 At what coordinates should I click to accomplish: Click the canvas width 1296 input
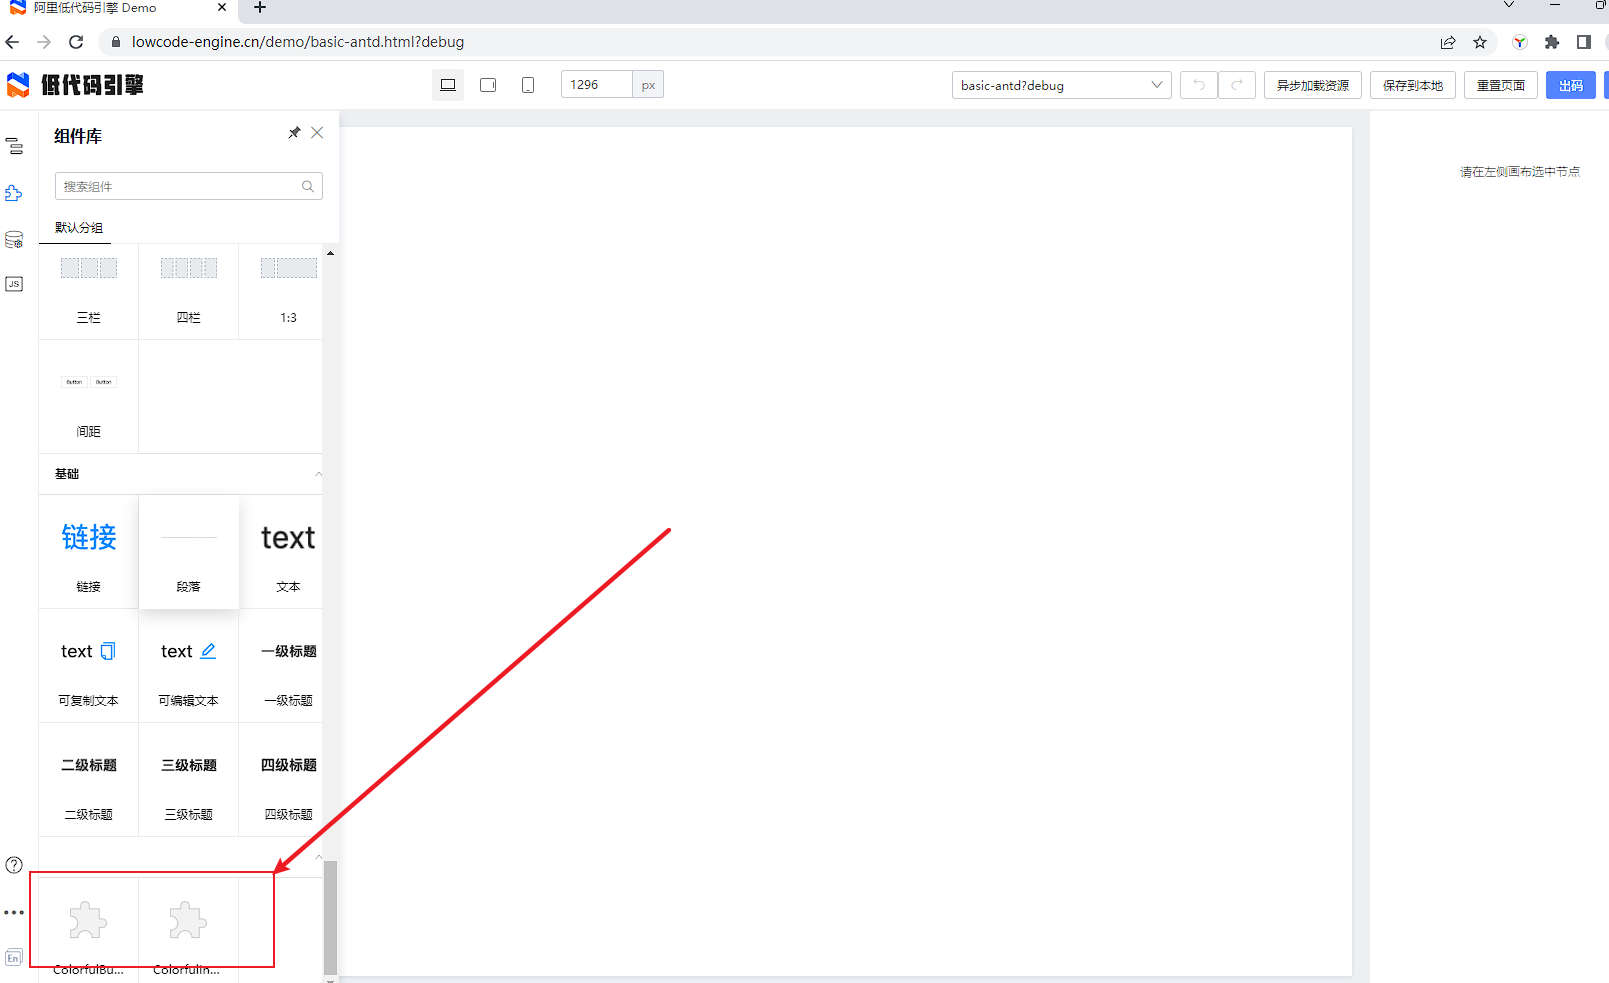click(x=597, y=85)
